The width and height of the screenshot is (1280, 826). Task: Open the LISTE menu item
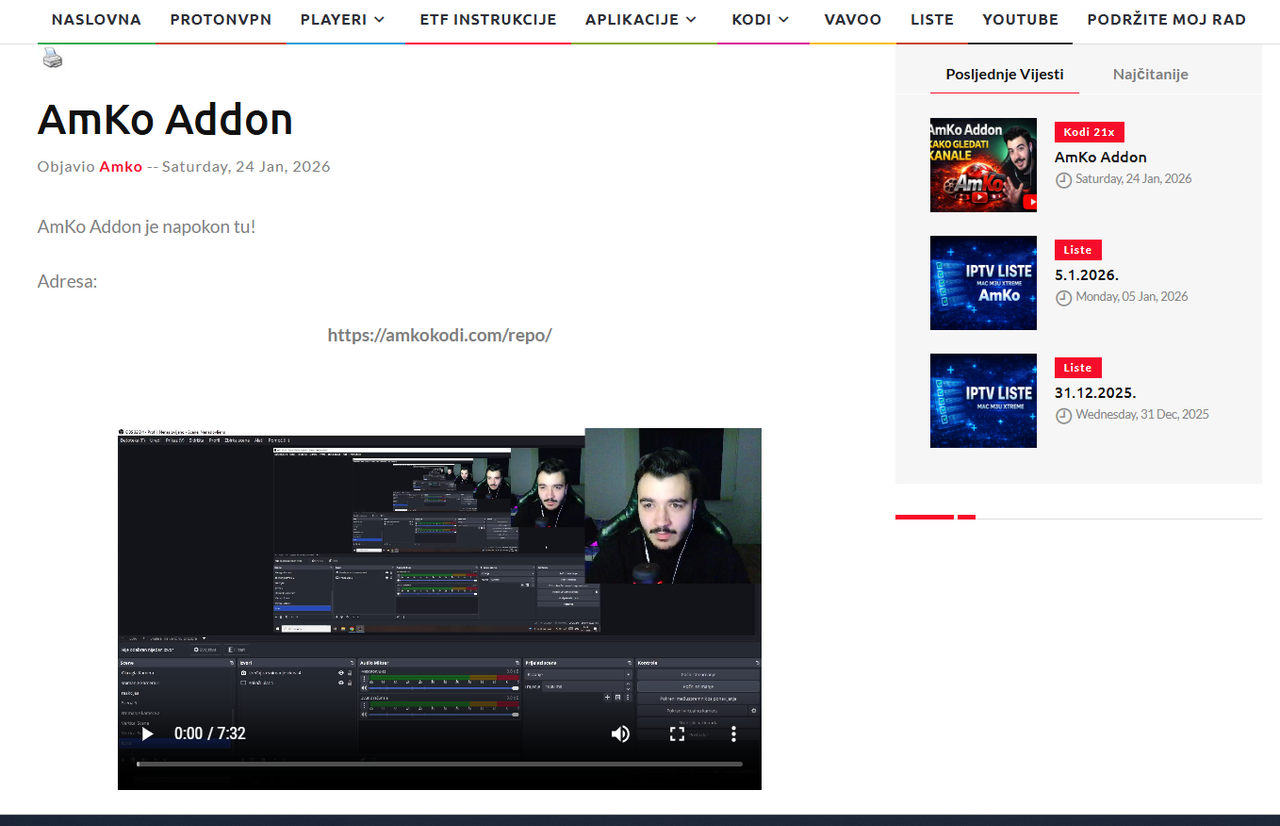click(932, 20)
